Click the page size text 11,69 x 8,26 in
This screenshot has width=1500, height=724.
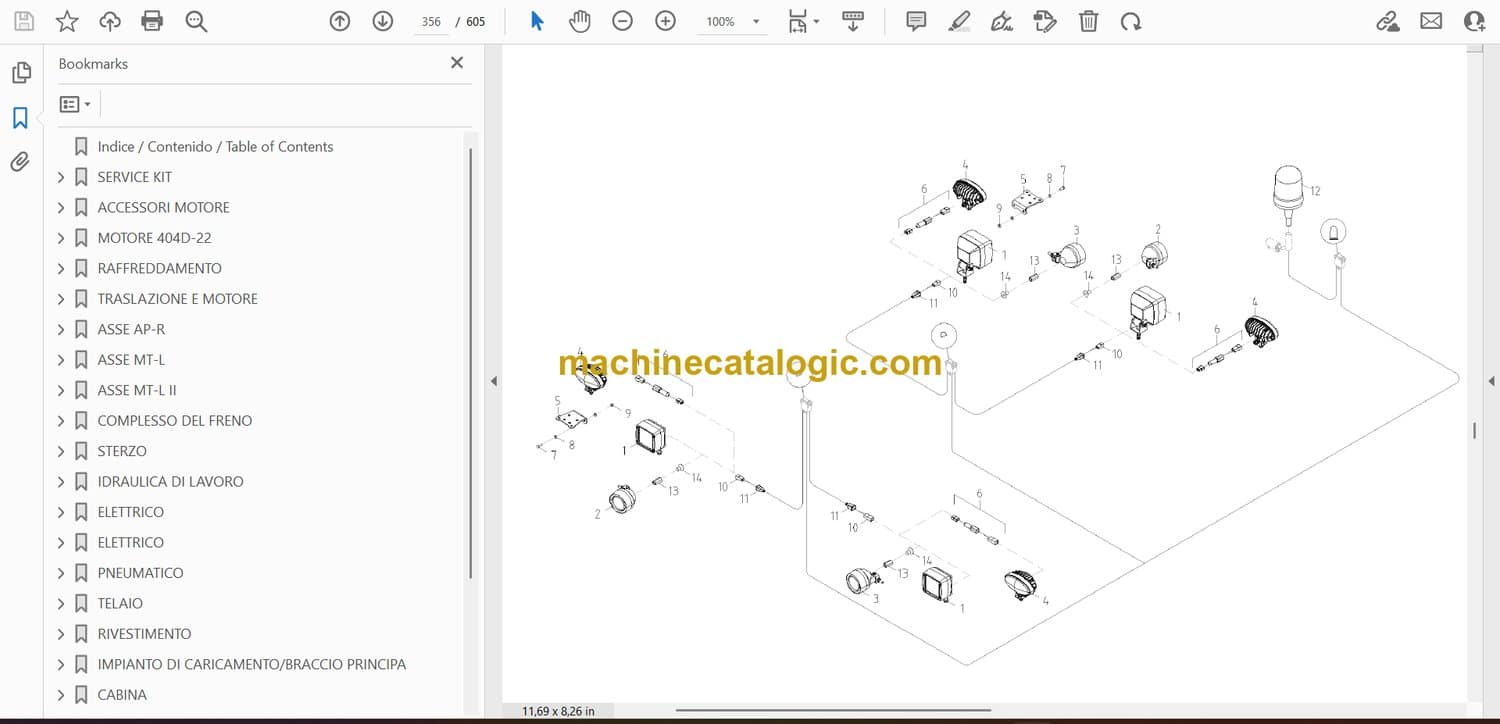tap(558, 711)
